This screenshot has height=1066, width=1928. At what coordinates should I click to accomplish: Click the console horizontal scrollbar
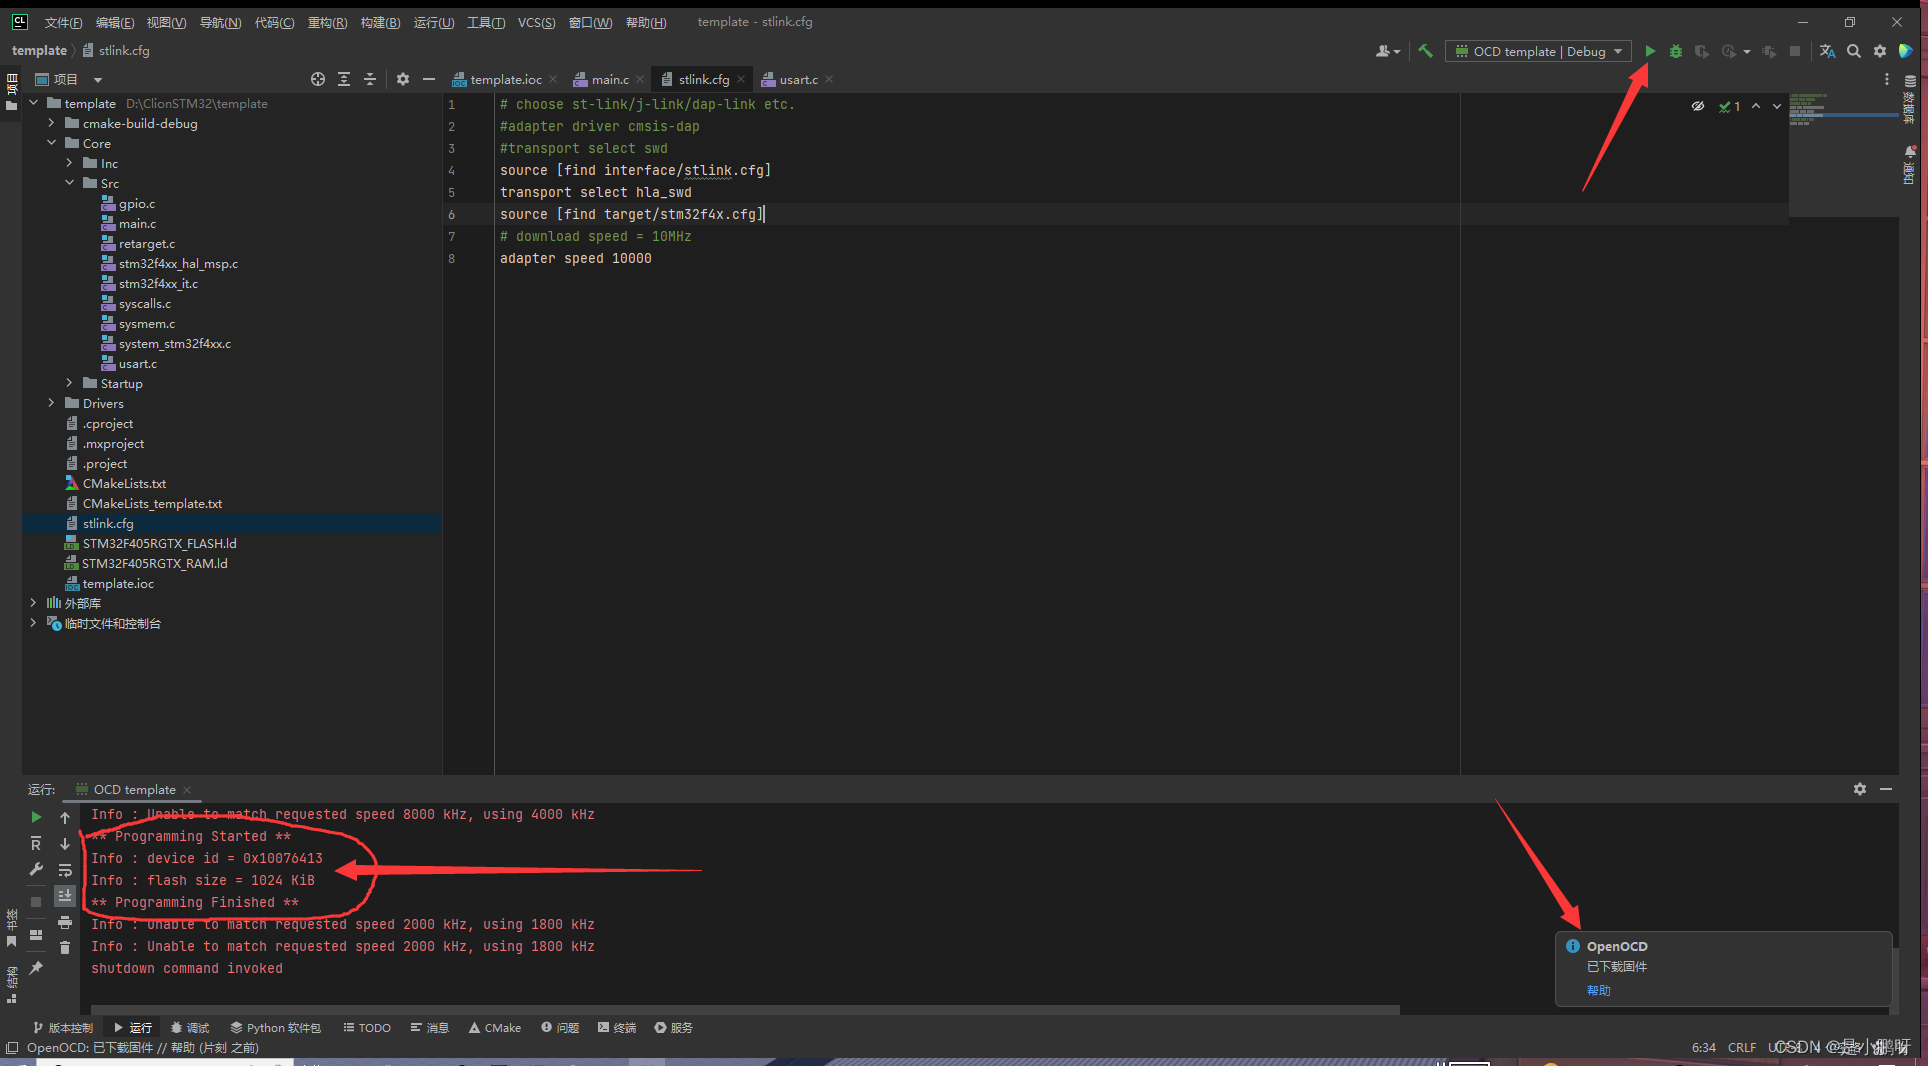coord(745,1009)
